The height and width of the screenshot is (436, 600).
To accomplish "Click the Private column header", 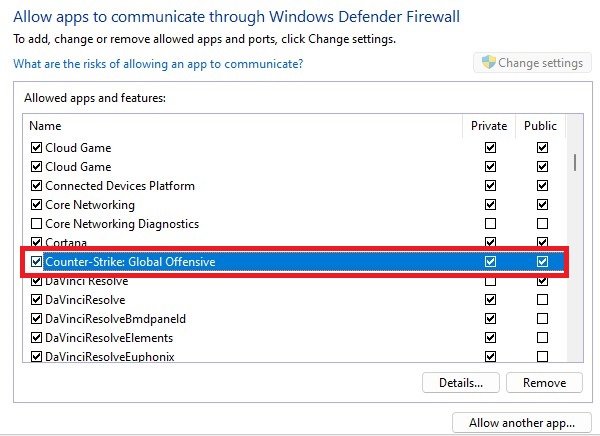I will click(x=490, y=126).
